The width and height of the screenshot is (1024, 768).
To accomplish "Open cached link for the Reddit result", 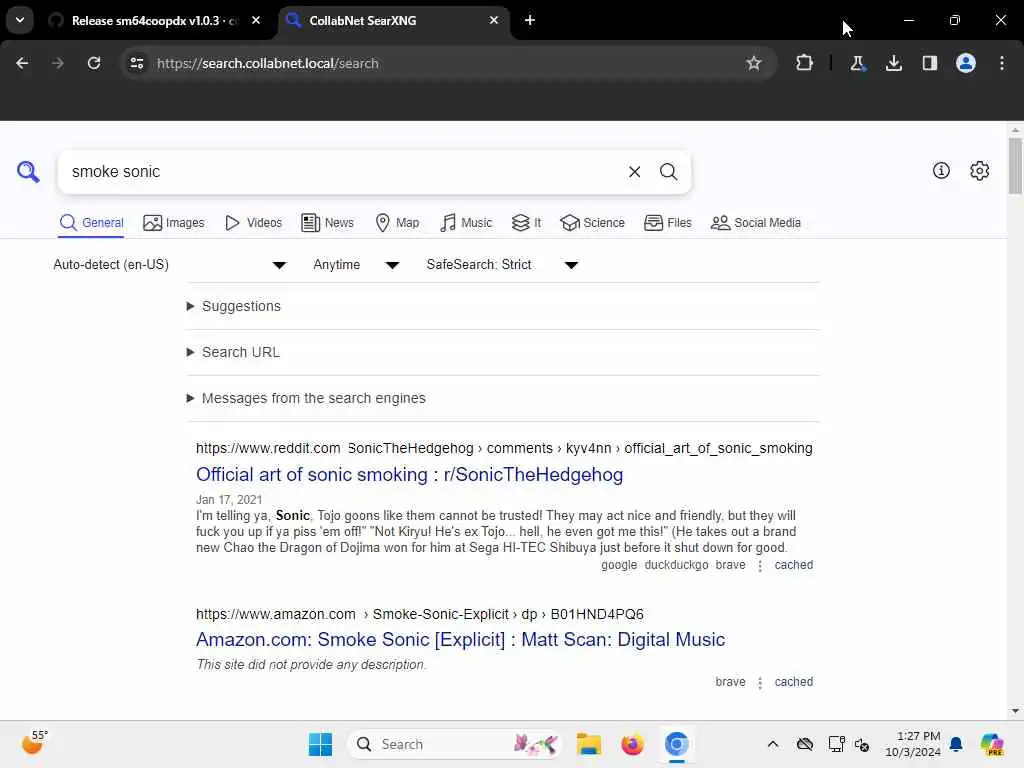I will [x=793, y=565].
